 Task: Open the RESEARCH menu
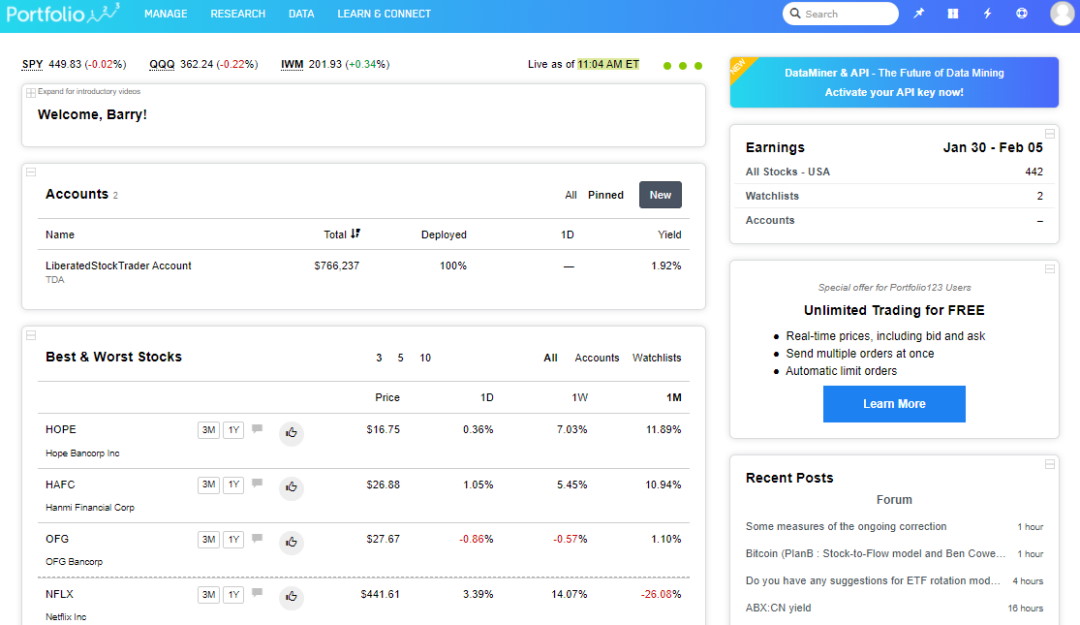[x=237, y=13]
